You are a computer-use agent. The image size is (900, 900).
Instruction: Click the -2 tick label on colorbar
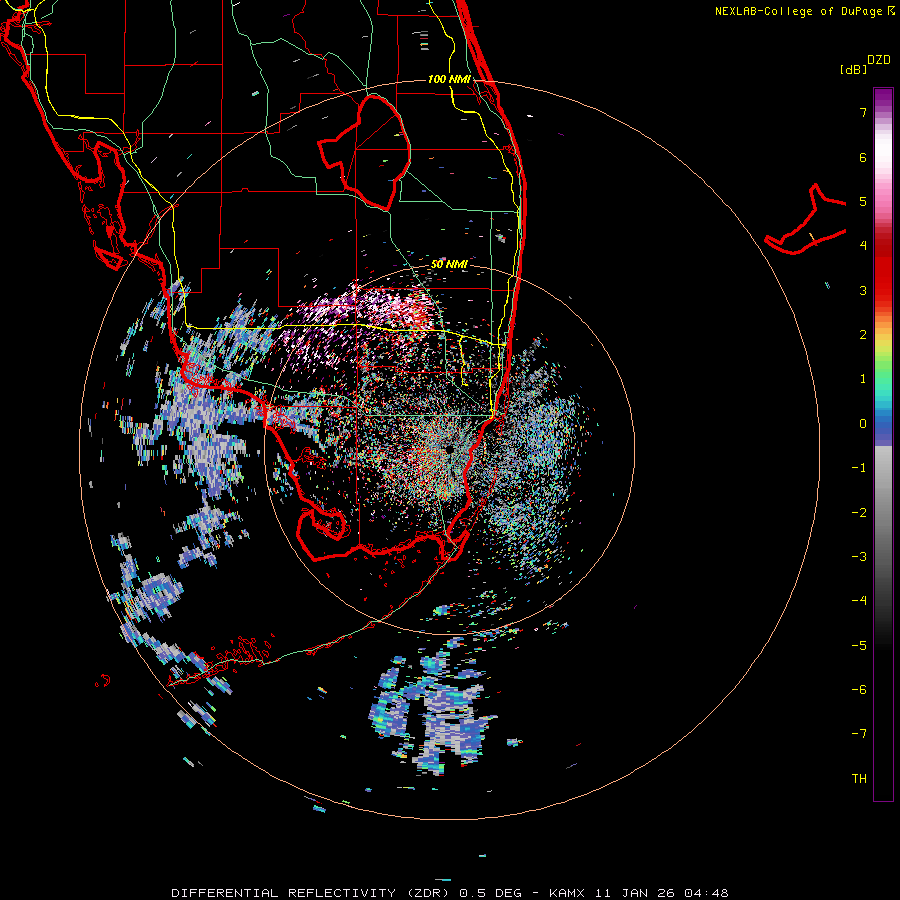pyautogui.click(x=859, y=513)
